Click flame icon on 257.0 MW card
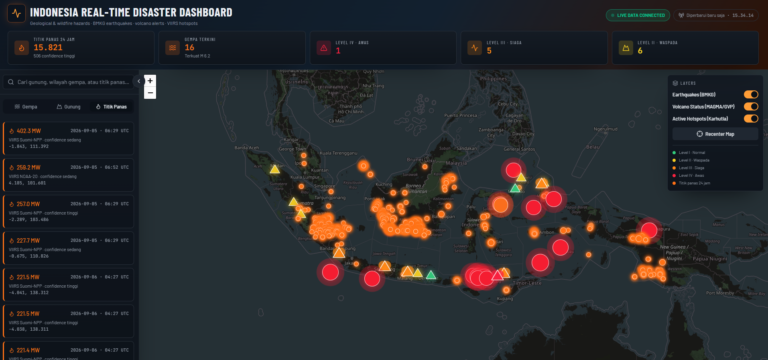The image size is (768, 360). point(12,204)
